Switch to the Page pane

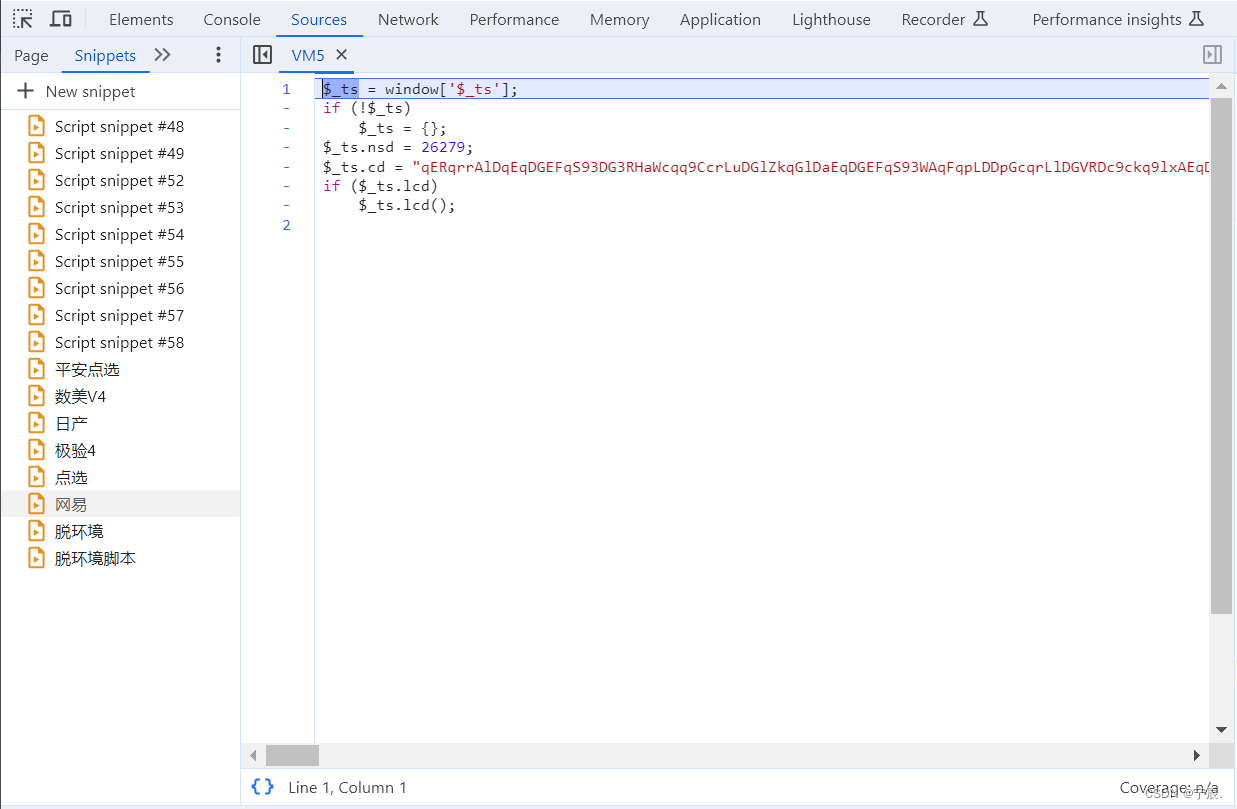point(31,55)
